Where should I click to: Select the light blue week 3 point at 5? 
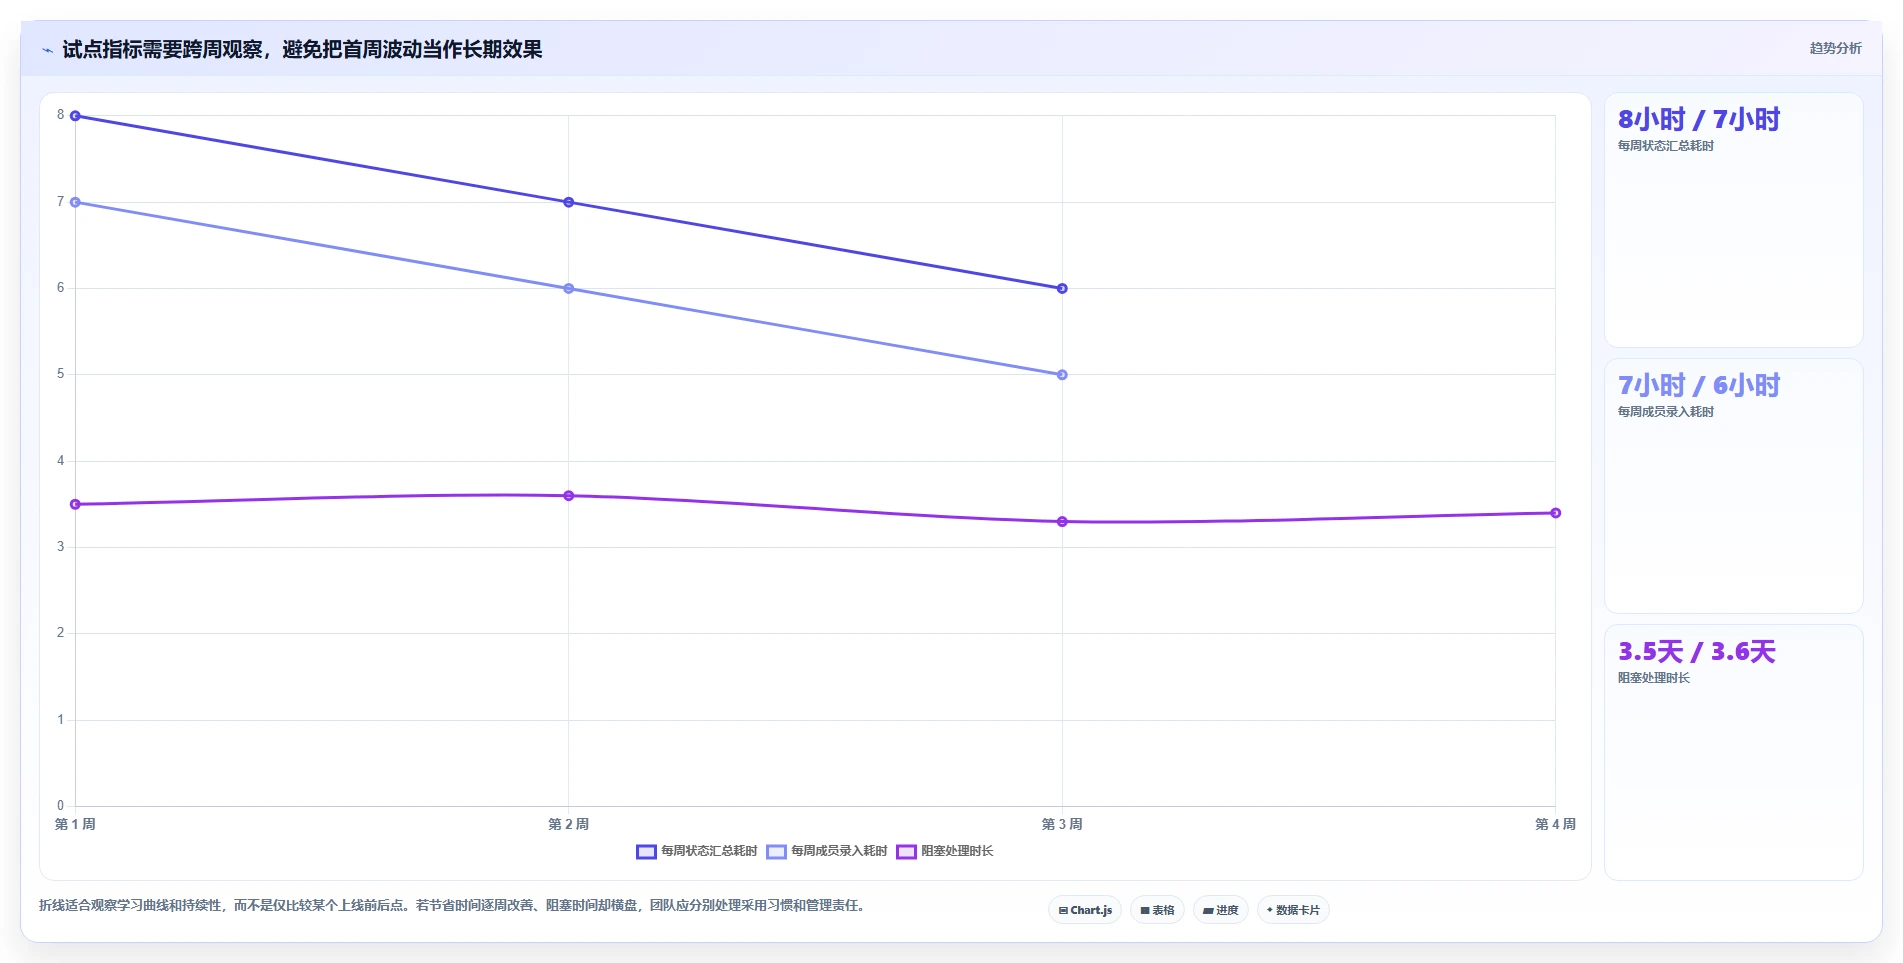click(x=1062, y=375)
